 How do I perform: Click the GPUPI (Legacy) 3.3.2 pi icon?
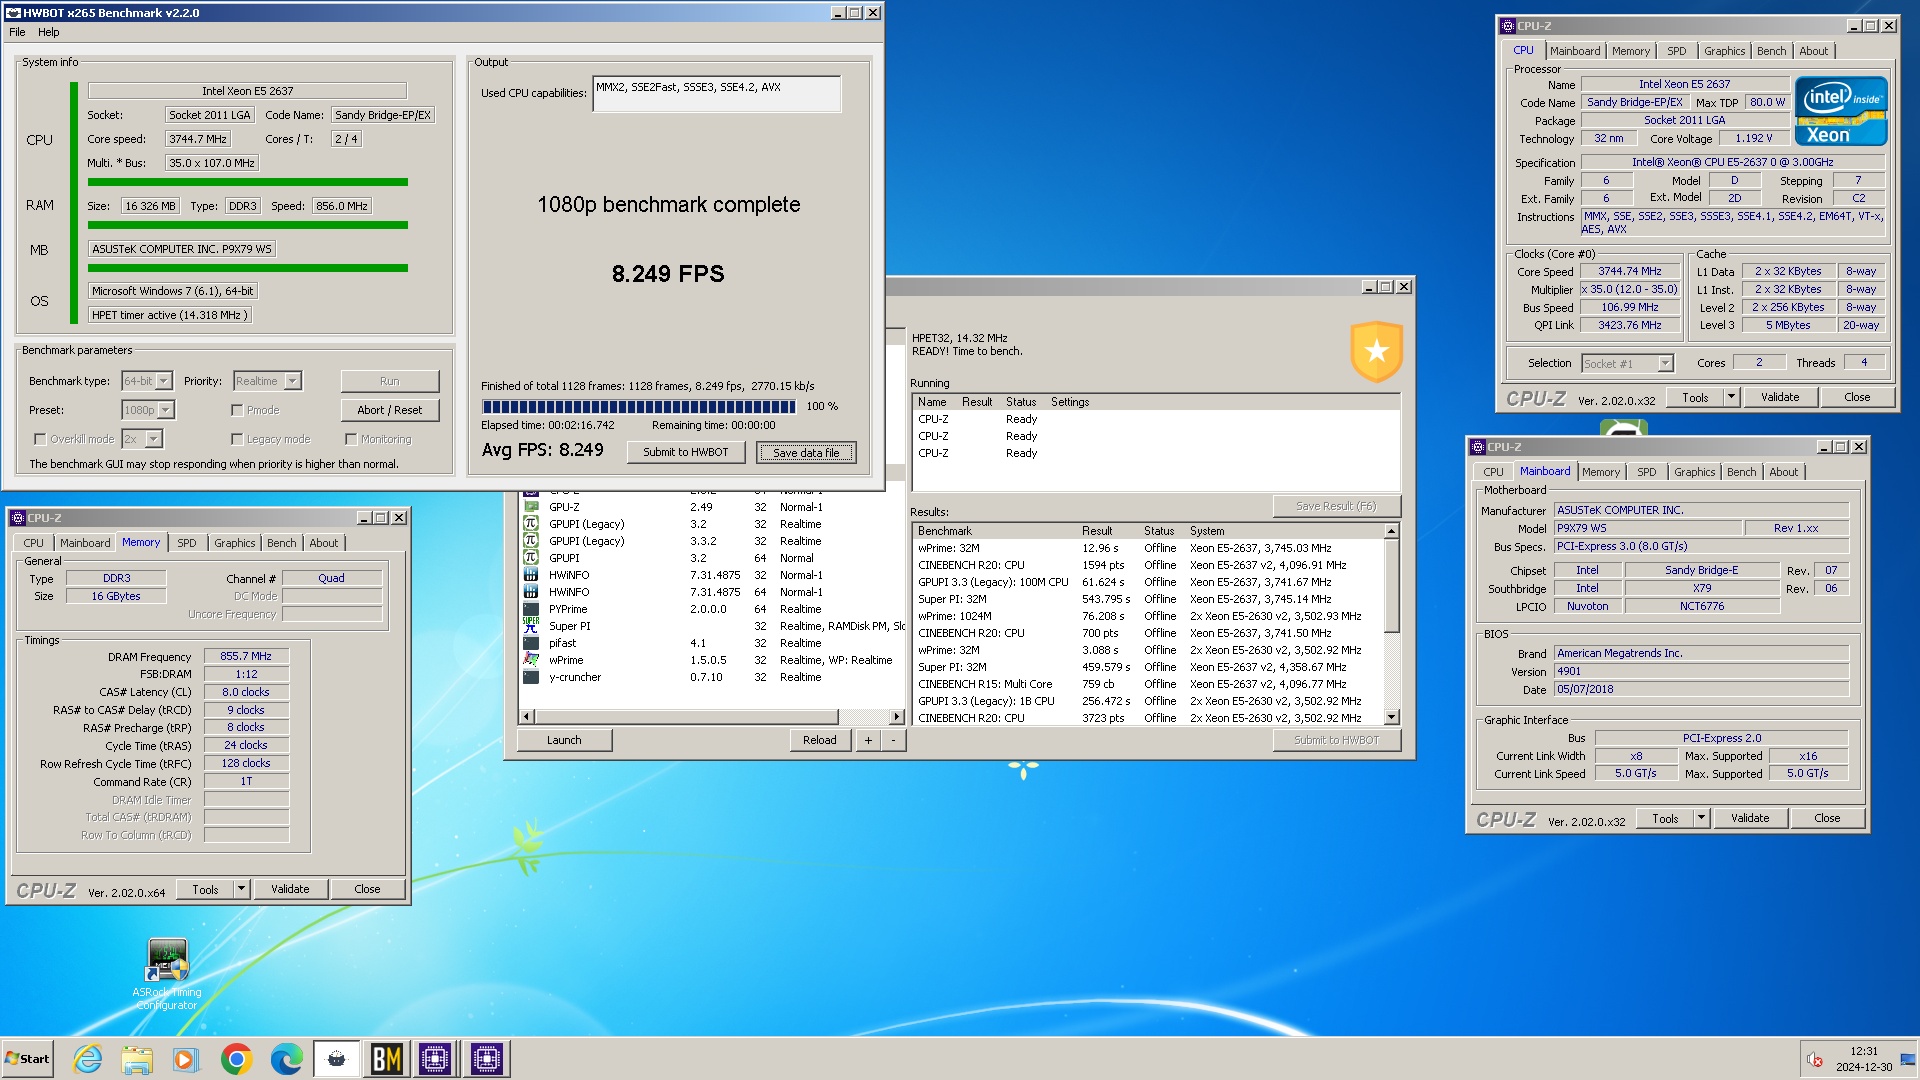coord(531,541)
